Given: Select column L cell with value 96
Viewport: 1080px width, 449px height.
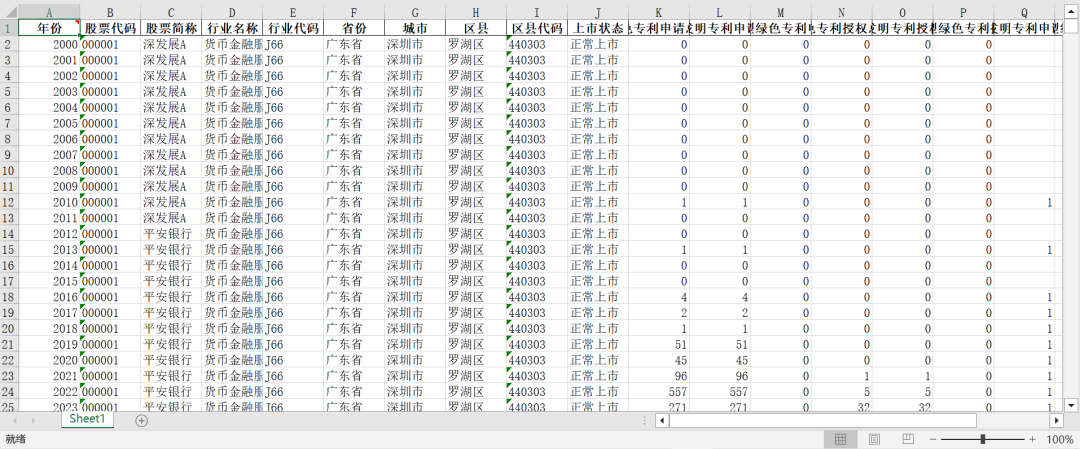Looking at the screenshot, I should [720, 376].
